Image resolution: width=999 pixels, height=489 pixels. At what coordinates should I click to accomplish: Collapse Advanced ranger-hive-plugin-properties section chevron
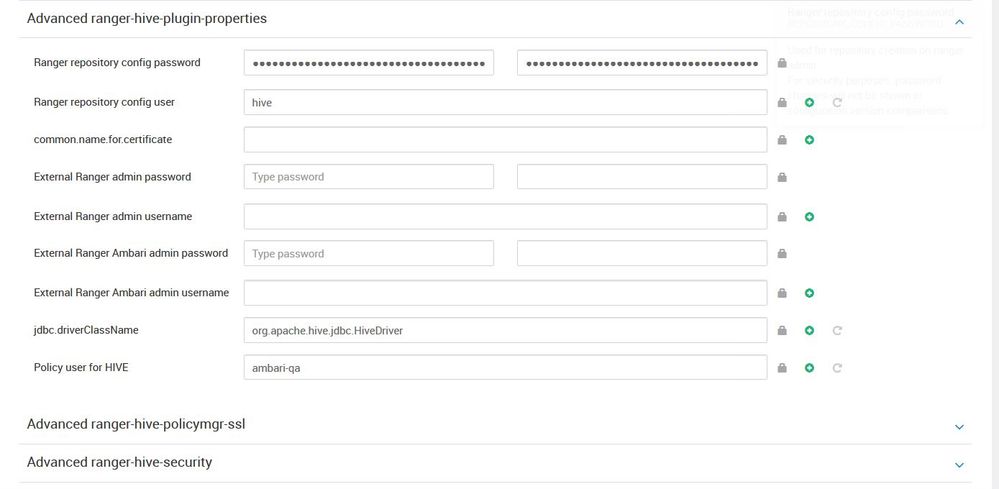(x=959, y=21)
